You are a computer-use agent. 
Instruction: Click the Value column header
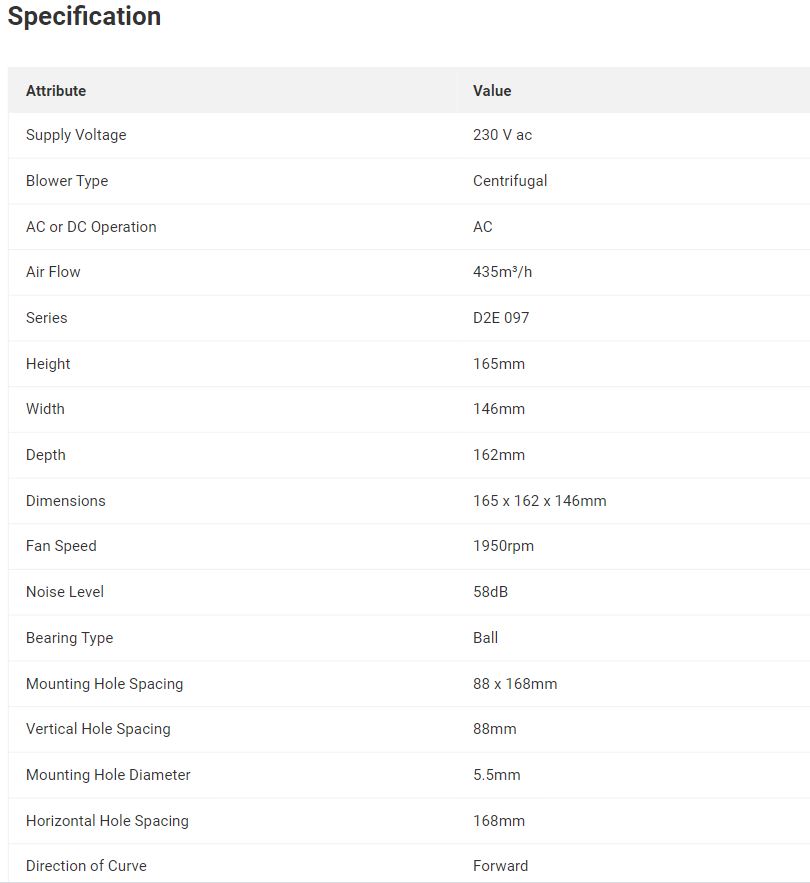[492, 91]
